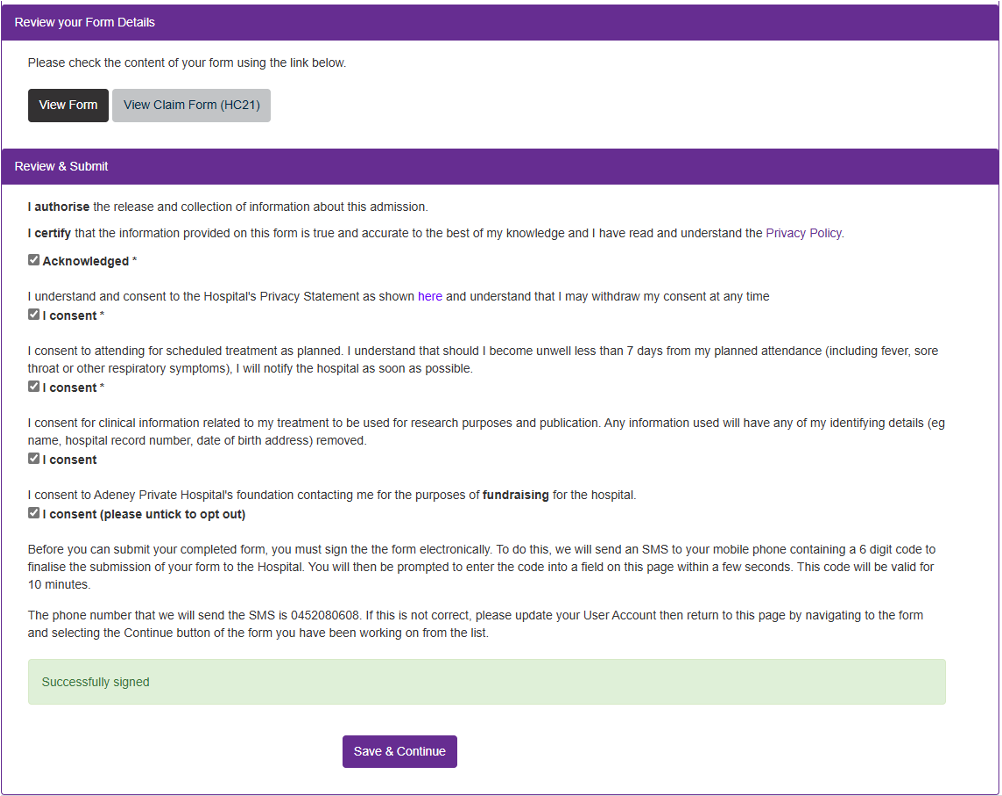The width and height of the screenshot is (1002, 796).
Task: Click the 'Successfully signed' green banner
Action: pyautogui.click(x=486, y=682)
